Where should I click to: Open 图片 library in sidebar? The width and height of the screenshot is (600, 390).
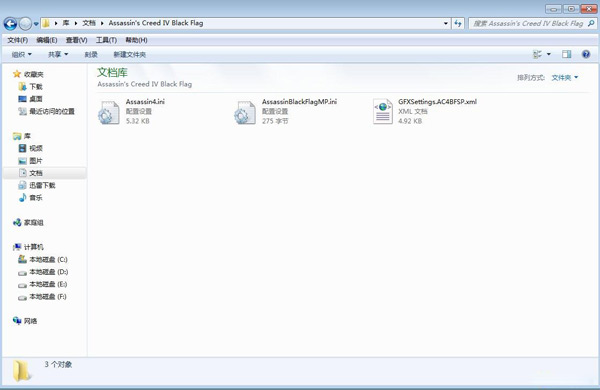click(36, 161)
